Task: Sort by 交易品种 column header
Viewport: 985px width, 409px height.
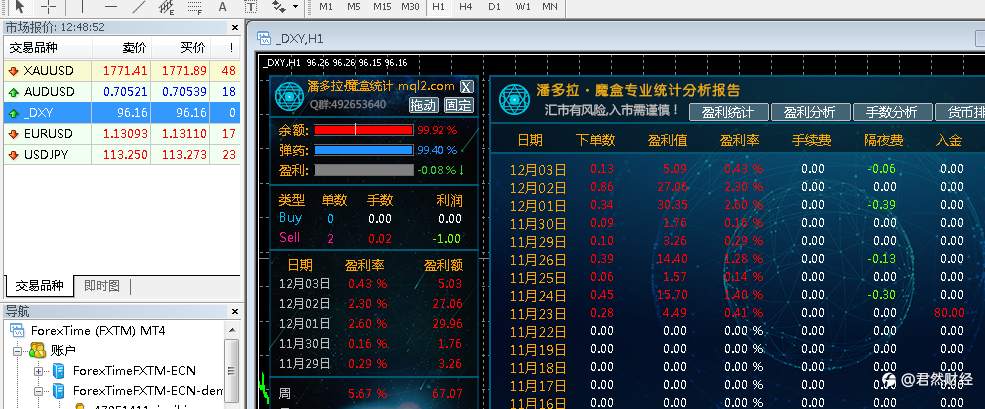Action: (x=48, y=48)
